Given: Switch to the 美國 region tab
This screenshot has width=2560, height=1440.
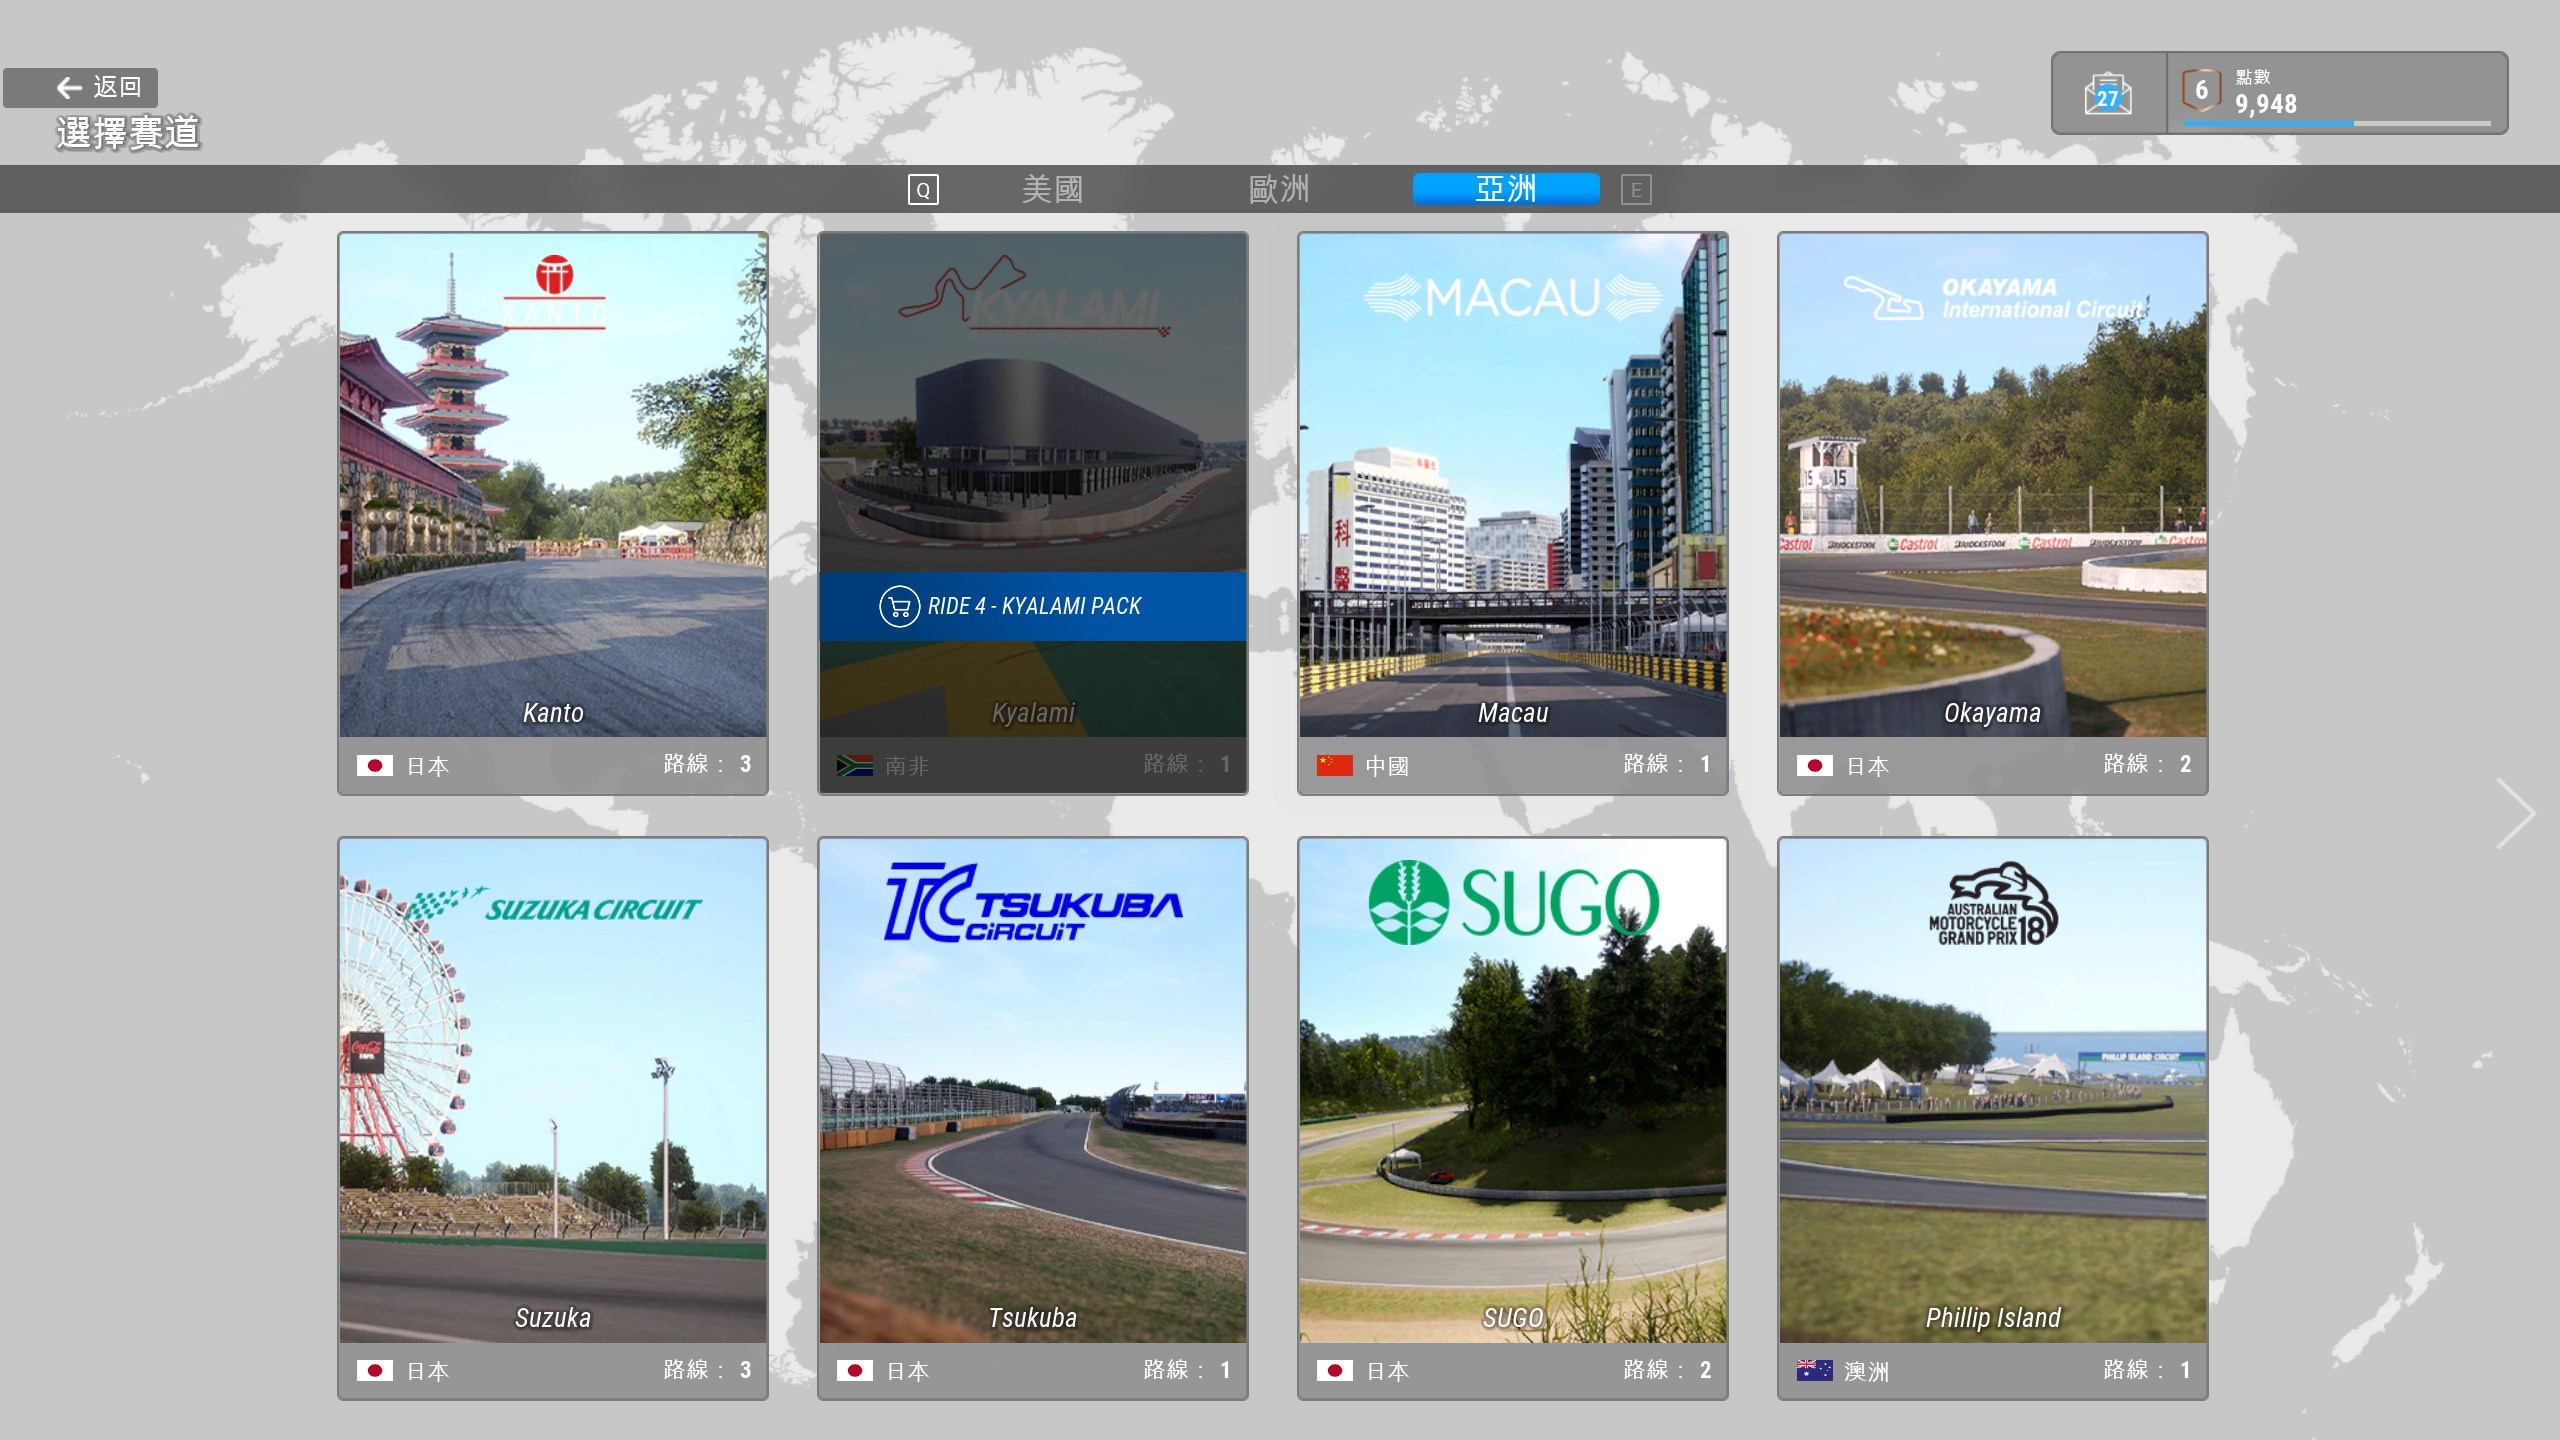Looking at the screenshot, I should point(1052,189).
